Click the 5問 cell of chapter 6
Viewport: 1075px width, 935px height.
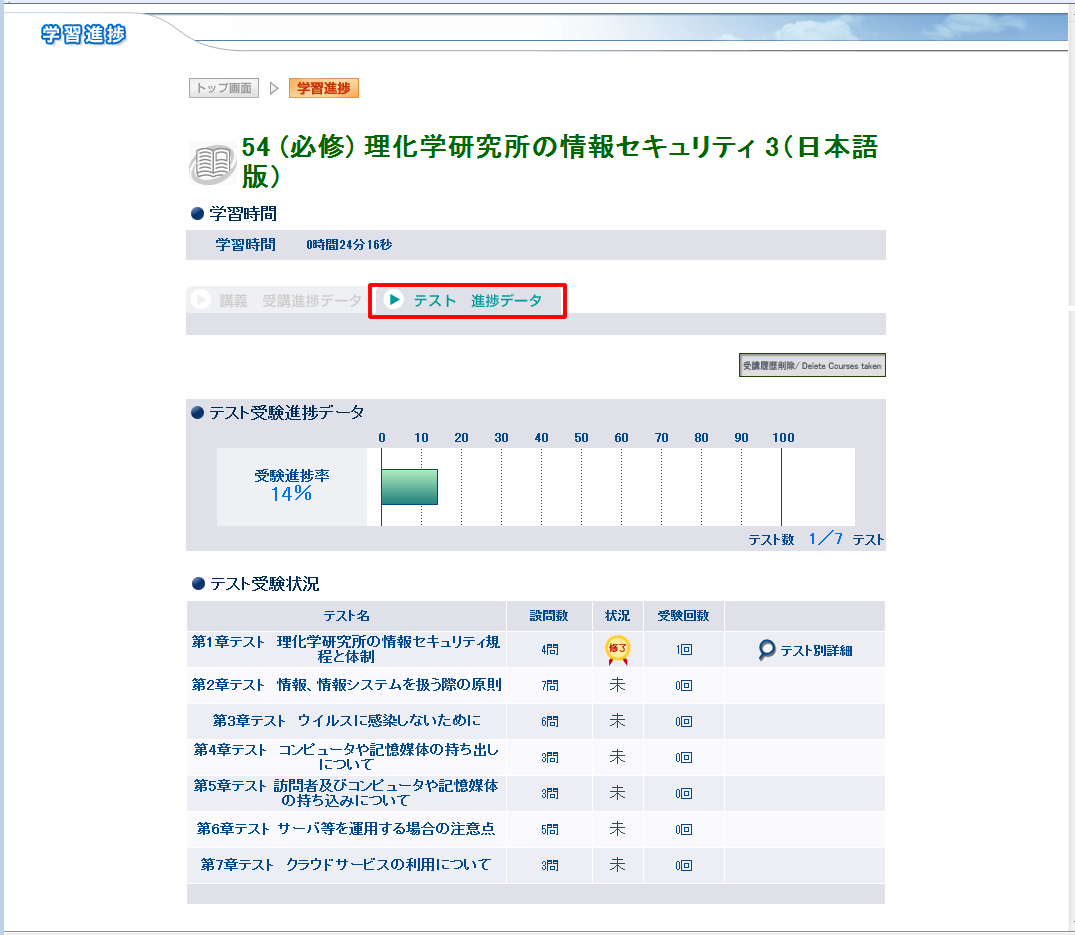pyautogui.click(x=549, y=829)
